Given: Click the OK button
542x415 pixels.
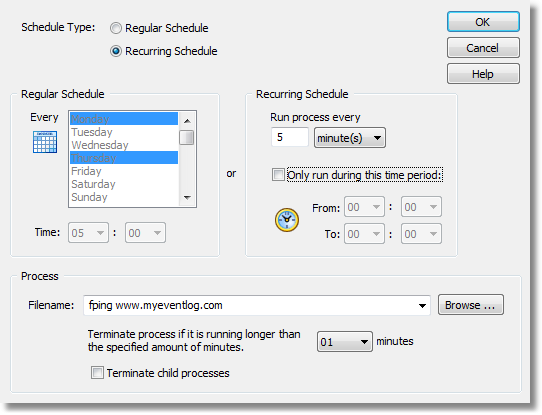Looking at the screenshot, I should tap(483, 22).
